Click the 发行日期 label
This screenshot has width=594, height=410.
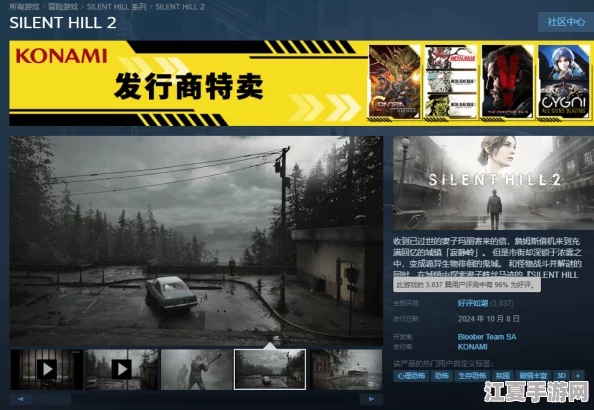(406, 319)
